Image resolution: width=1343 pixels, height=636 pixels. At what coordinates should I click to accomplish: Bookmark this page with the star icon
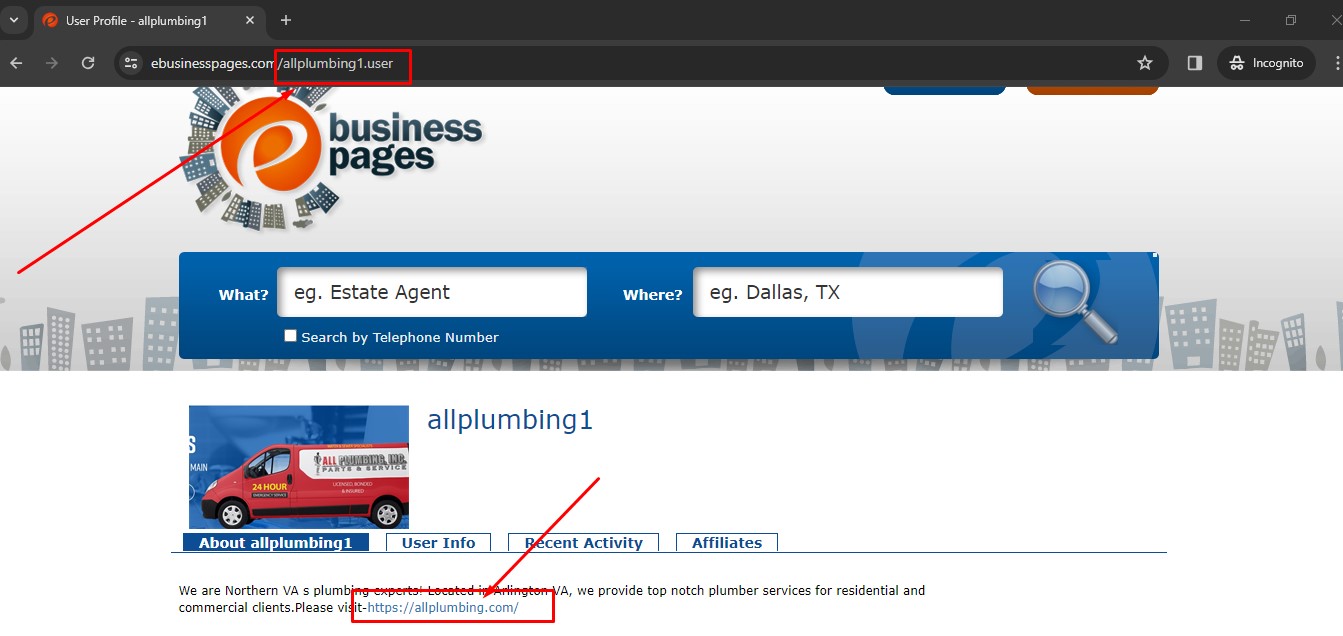(x=1145, y=63)
